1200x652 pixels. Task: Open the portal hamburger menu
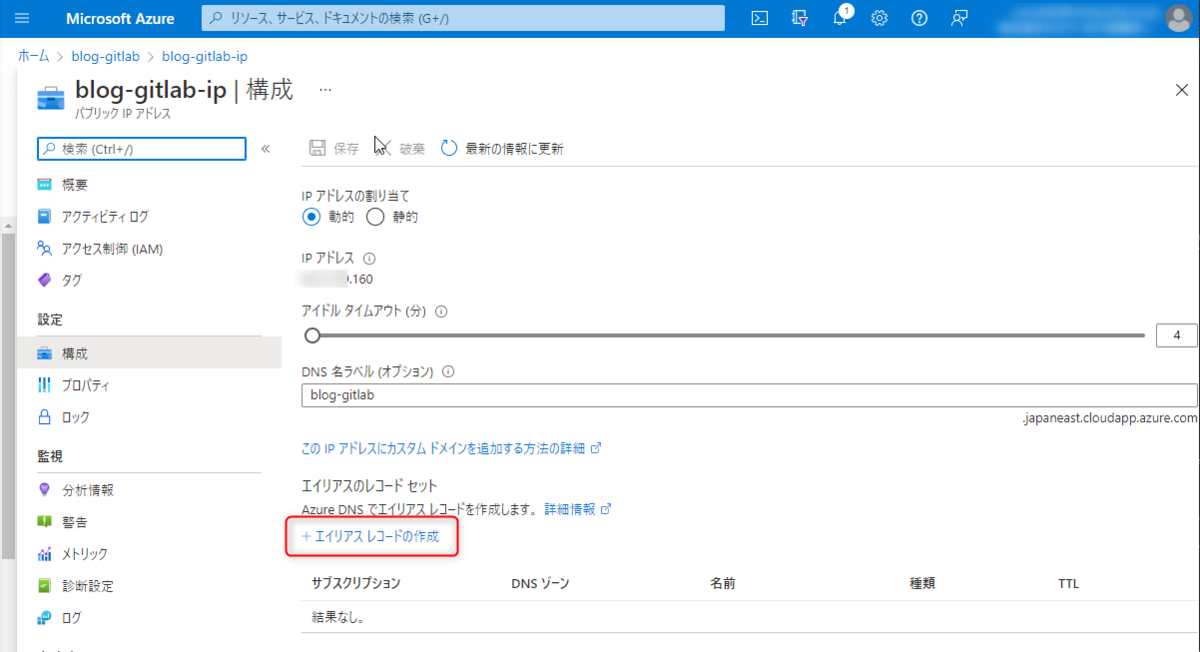click(x=21, y=17)
